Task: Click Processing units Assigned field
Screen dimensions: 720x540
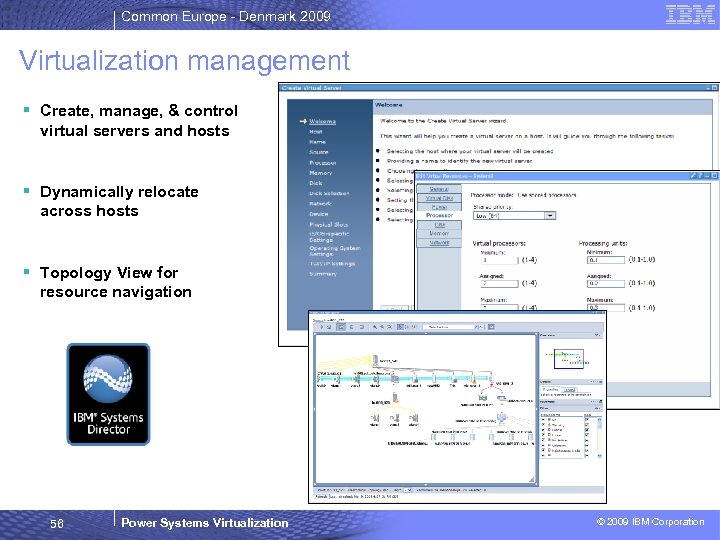Action: (x=606, y=283)
